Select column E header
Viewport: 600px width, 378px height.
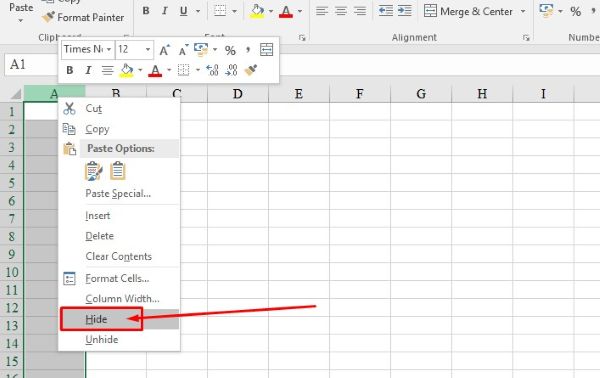pos(299,94)
